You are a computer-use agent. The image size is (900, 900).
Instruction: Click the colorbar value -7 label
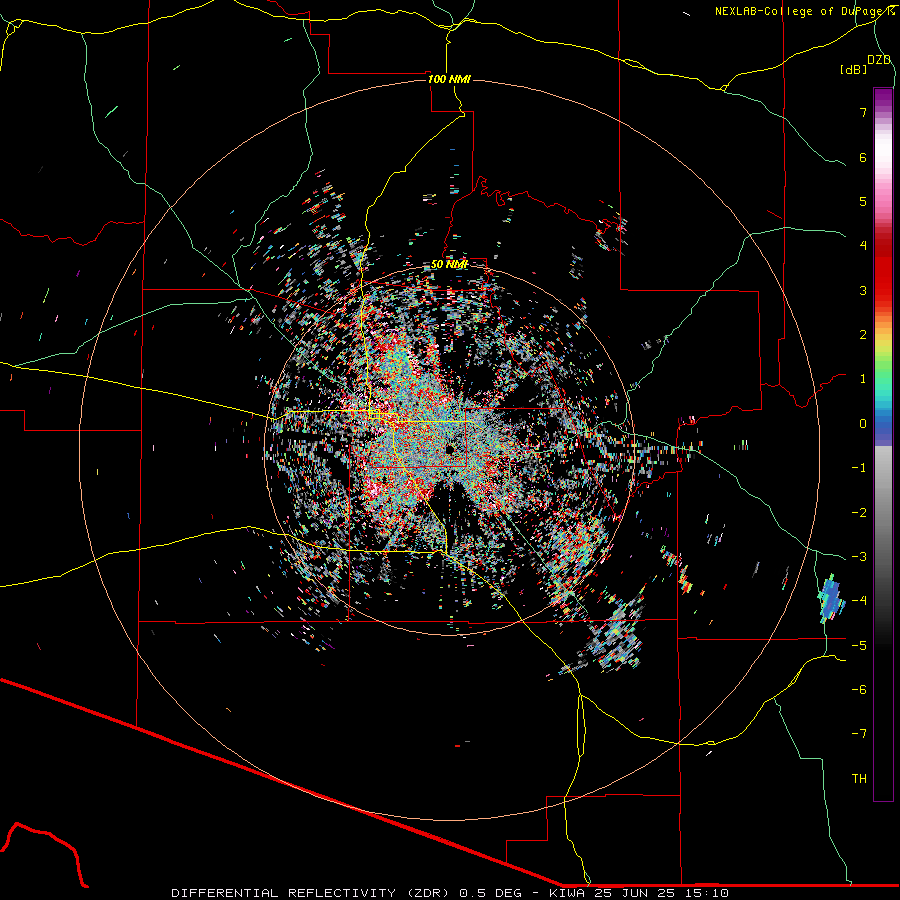859,734
